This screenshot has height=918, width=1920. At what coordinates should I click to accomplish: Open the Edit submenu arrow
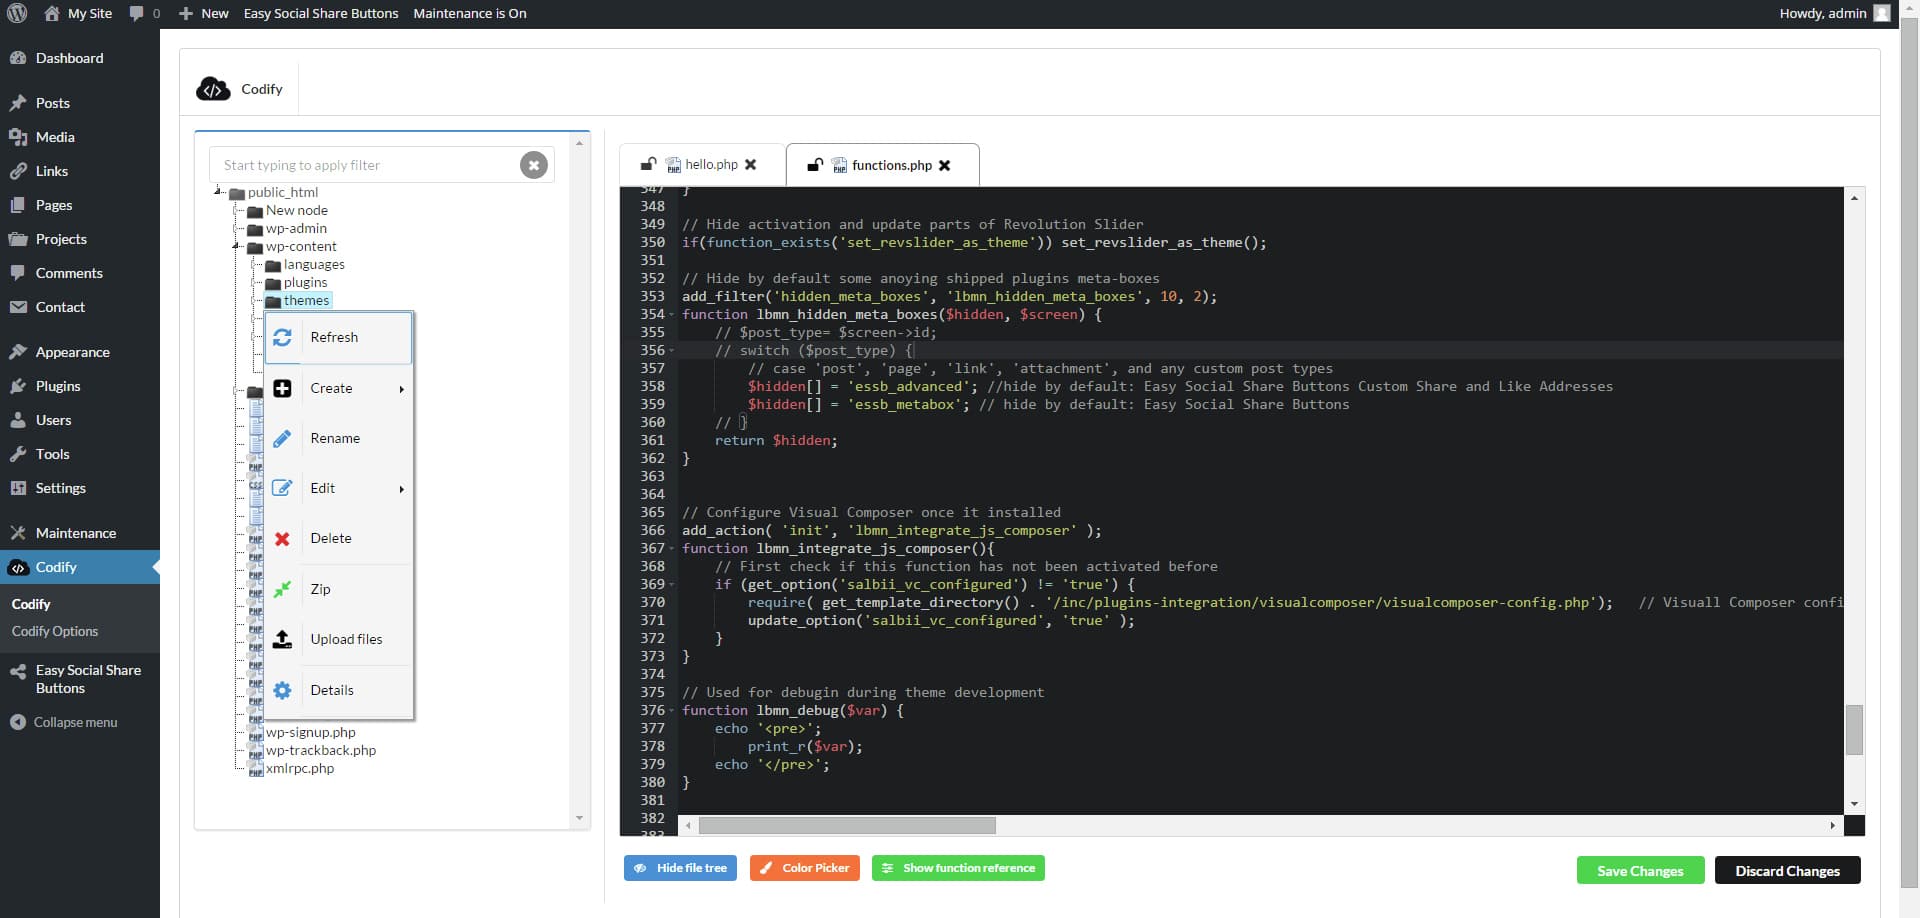[x=401, y=489]
